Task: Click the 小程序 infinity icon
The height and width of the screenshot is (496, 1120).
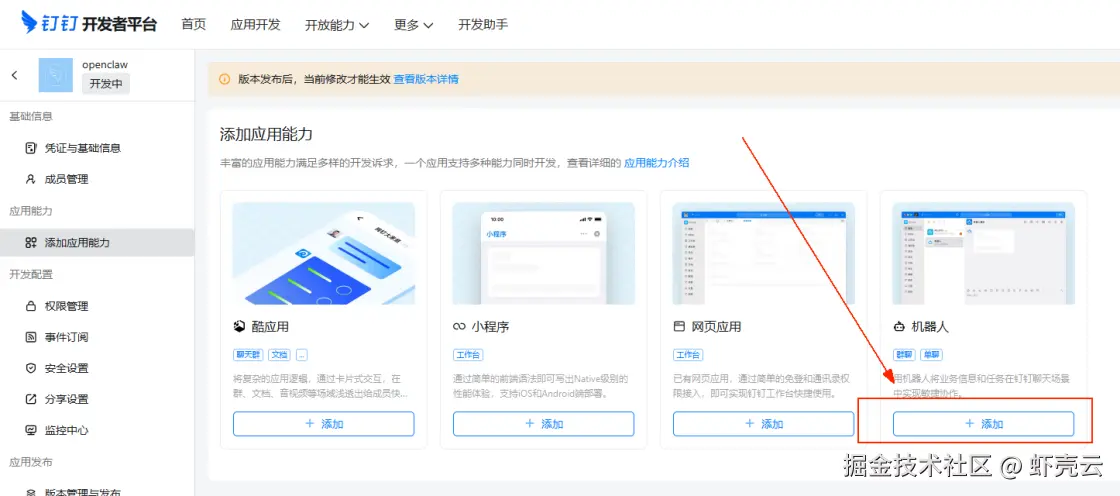Action: tap(459, 327)
